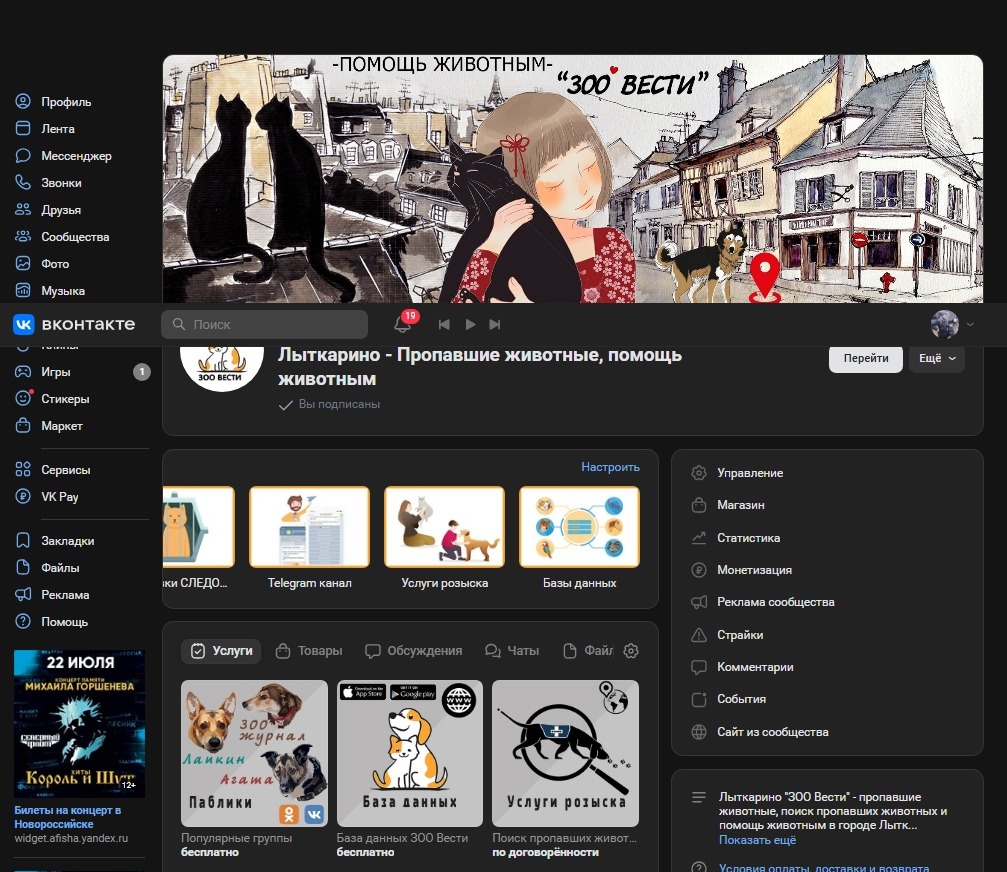Open Файлы in the sidebar
Screen dimensions: 1007x872
coord(47,568)
